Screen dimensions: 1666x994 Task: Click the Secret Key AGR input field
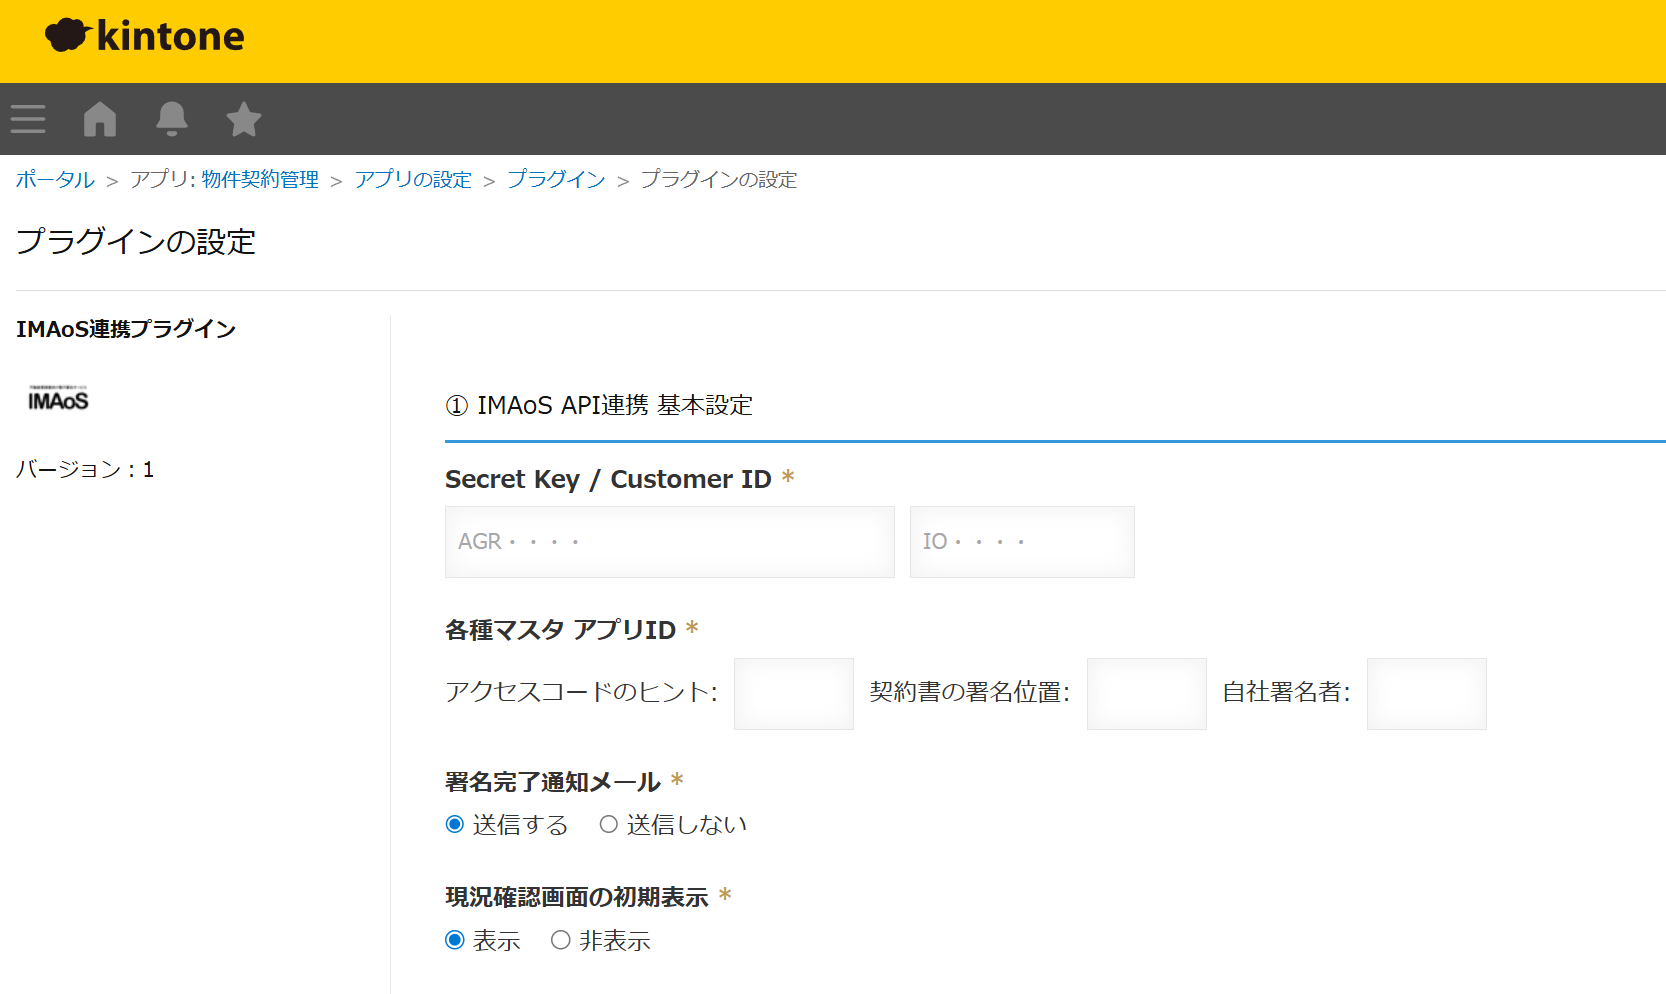tap(669, 541)
